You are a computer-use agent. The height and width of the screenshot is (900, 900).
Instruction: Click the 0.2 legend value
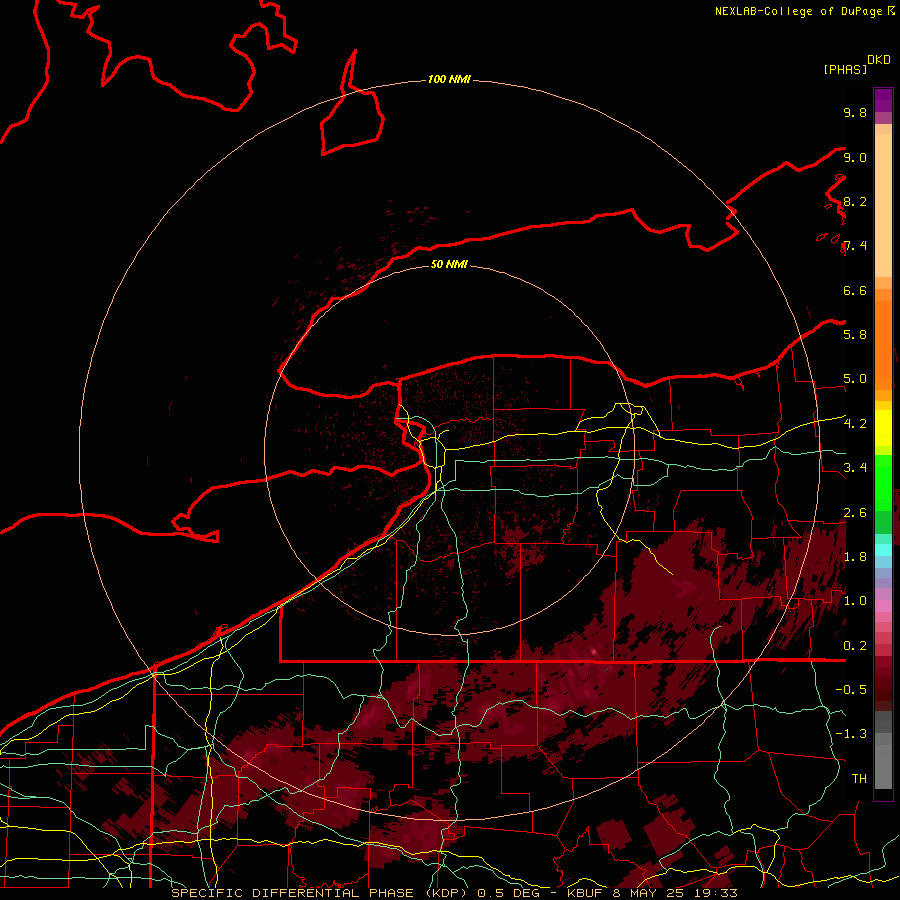855,646
